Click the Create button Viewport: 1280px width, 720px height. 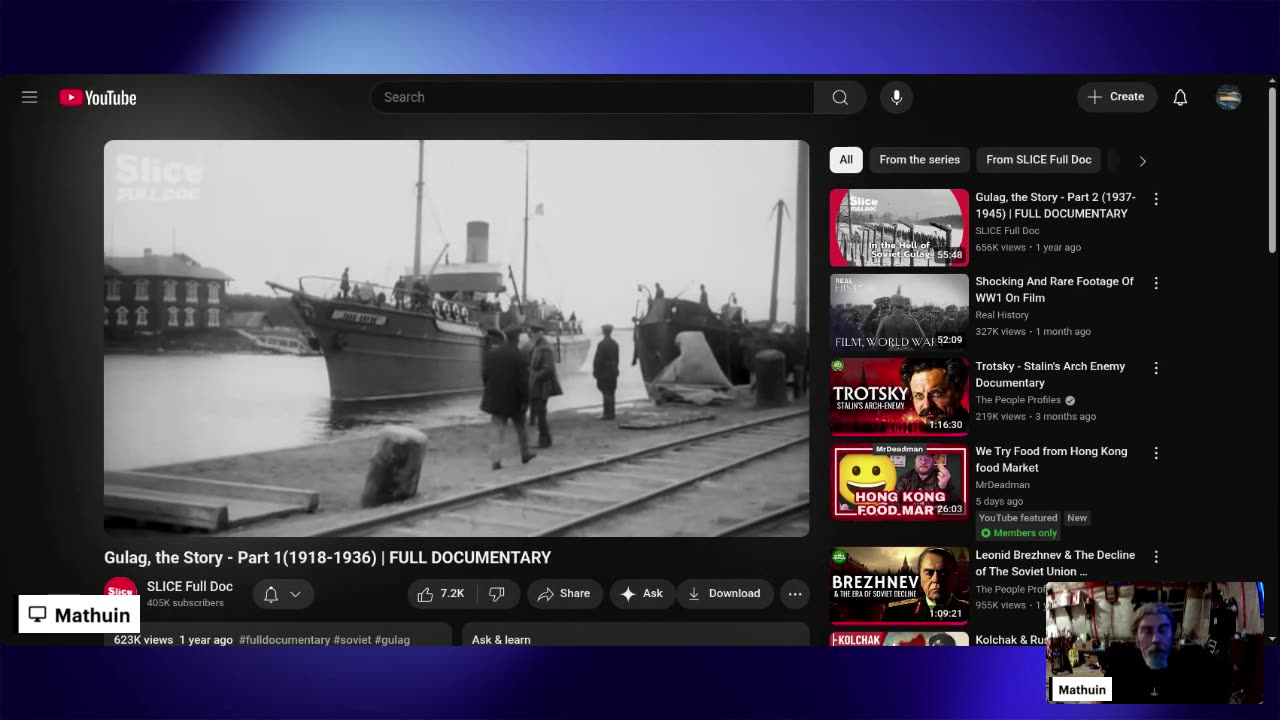click(1117, 97)
